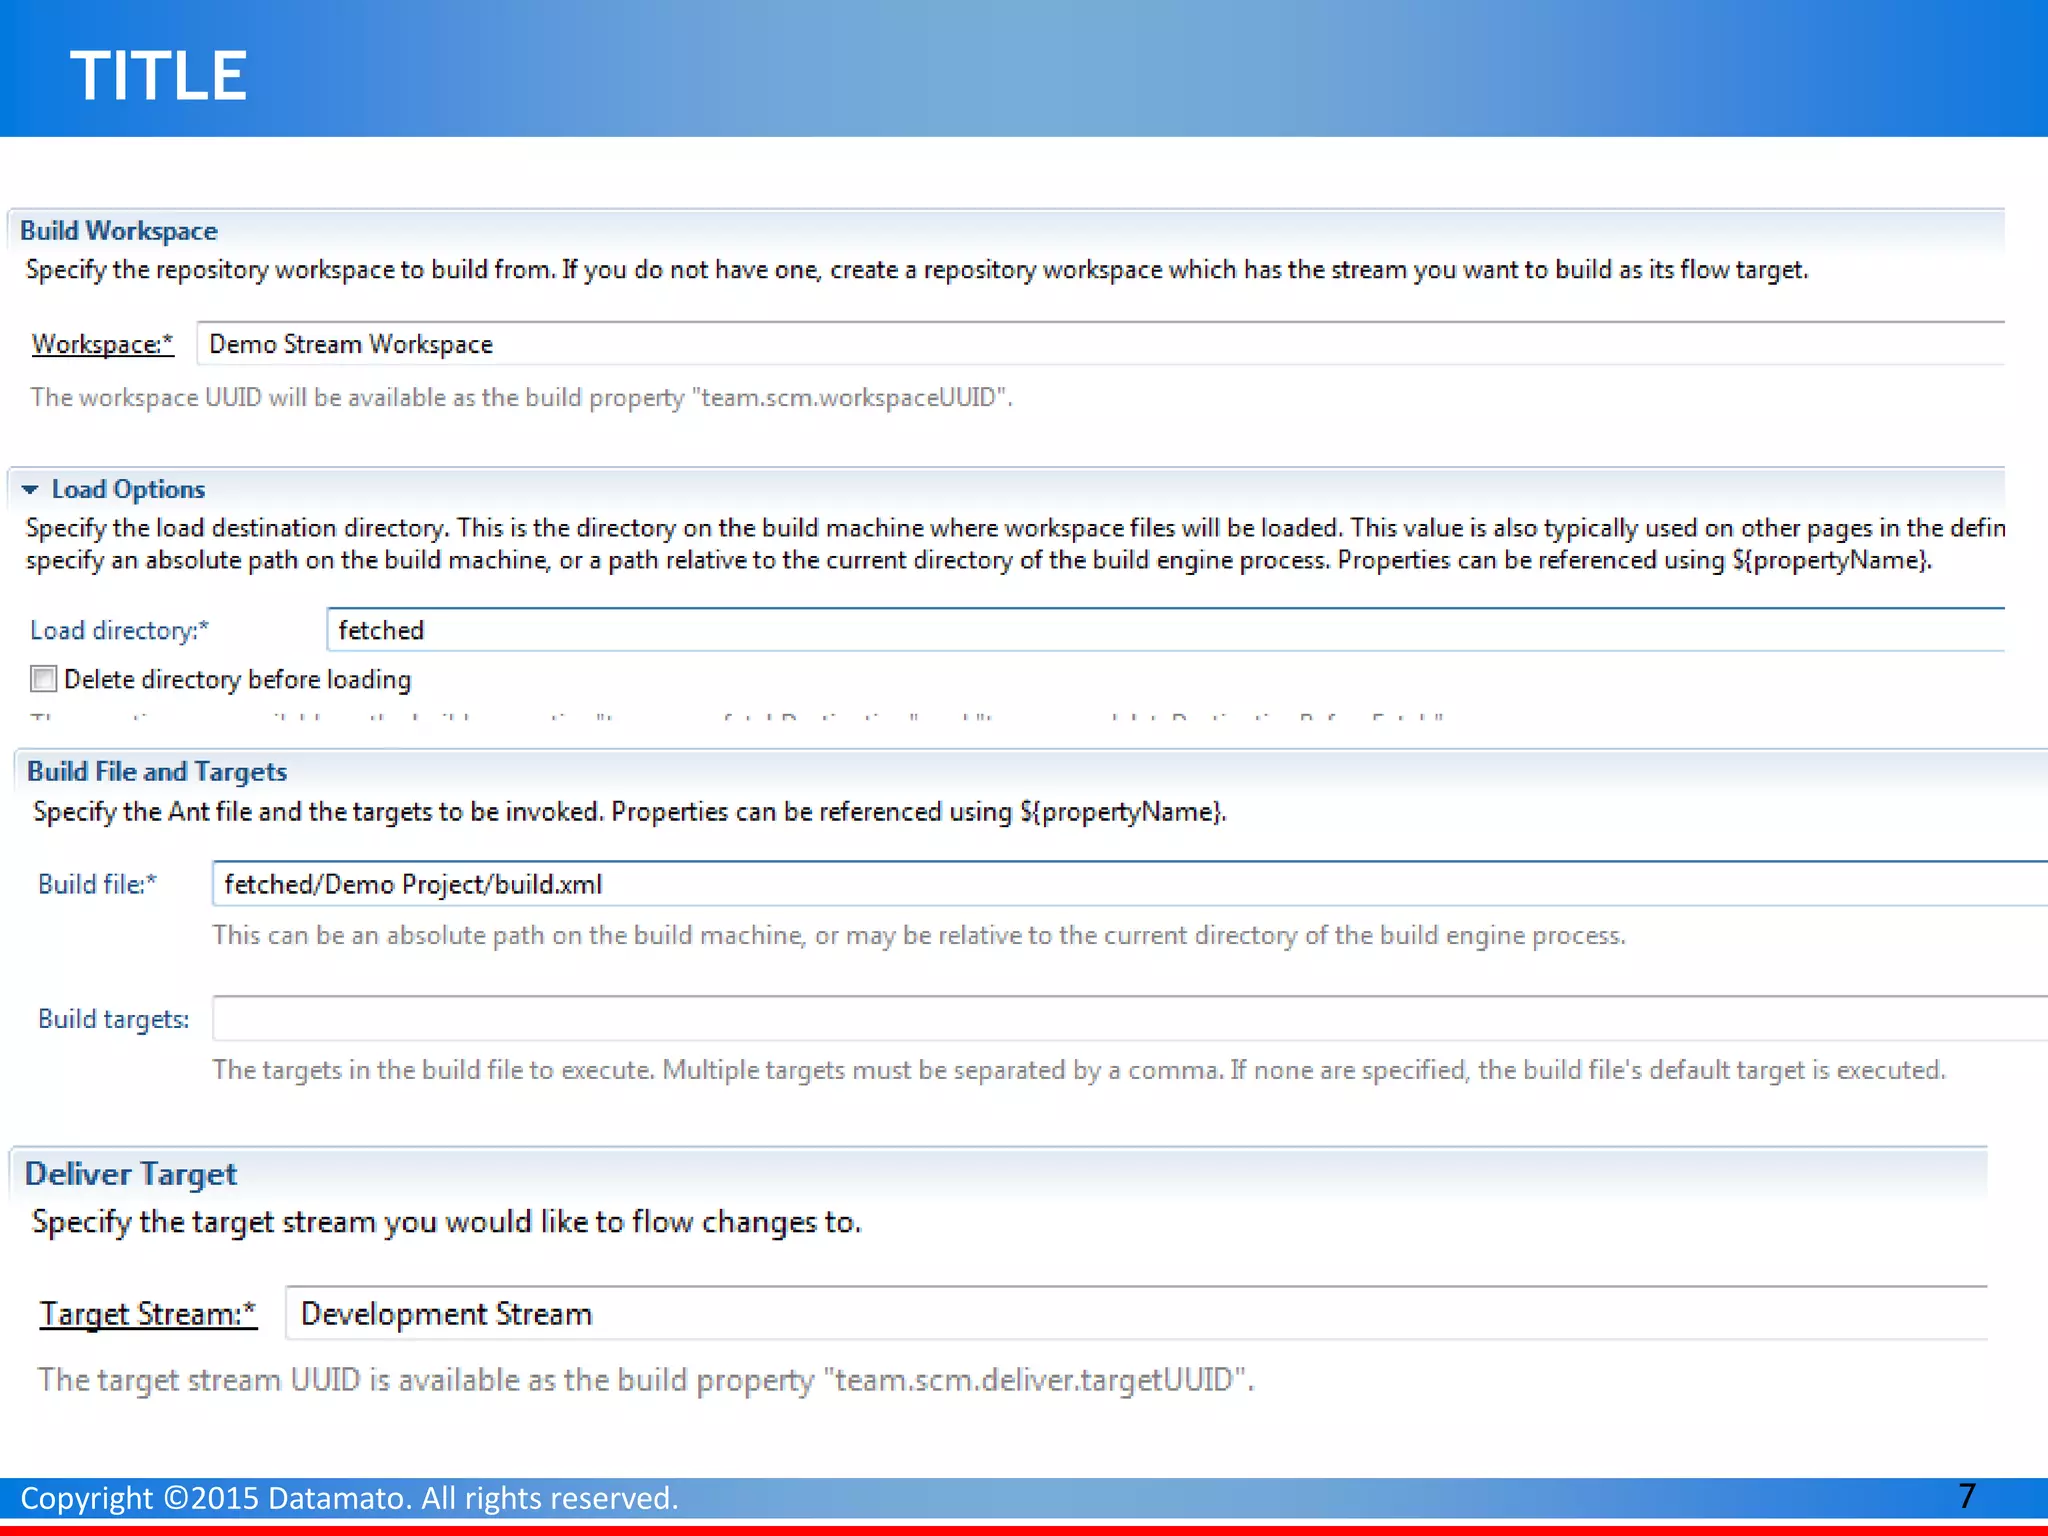The image size is (2048, 1536).
Task: Click the Load directory field label
Action: (119, 630)
